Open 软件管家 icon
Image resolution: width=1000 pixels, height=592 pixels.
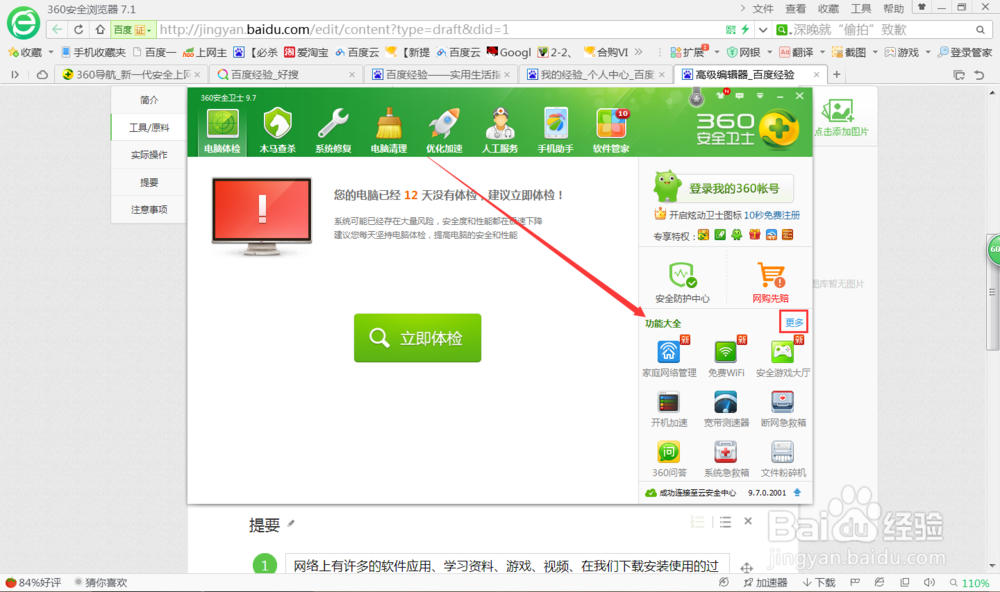coord(611,131)
